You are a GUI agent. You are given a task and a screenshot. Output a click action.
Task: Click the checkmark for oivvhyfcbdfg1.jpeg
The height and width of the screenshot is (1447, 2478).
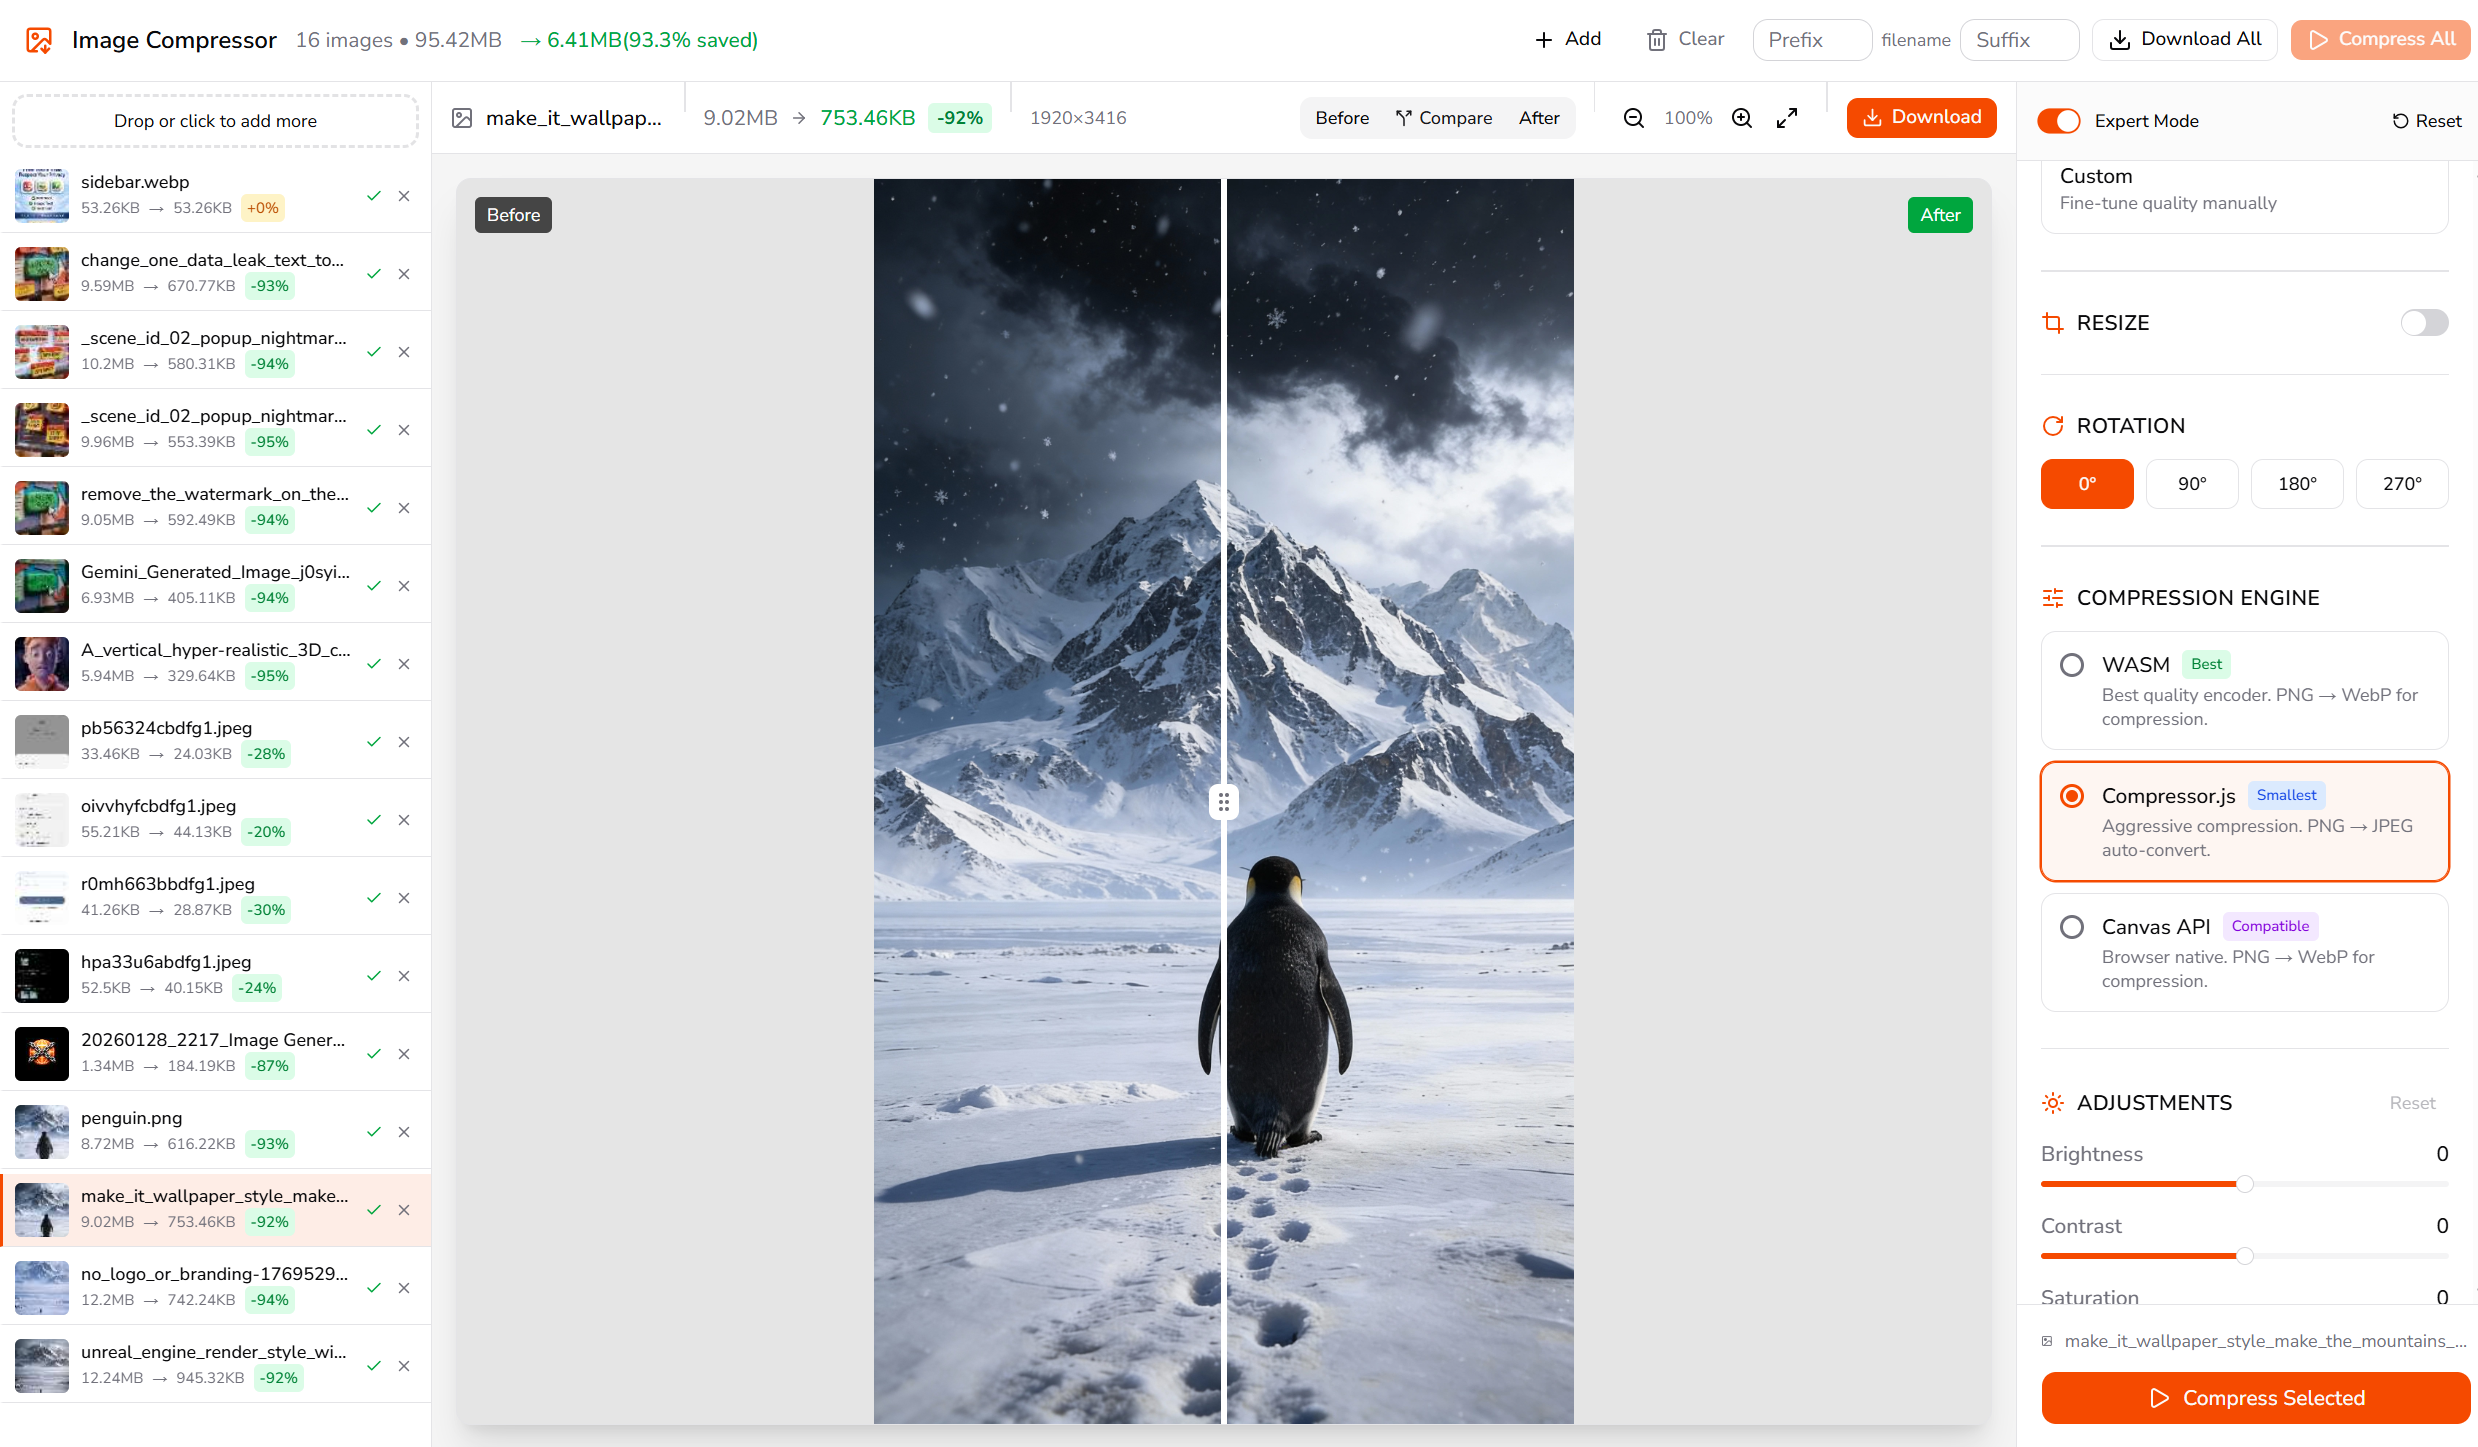coord(374,820)
